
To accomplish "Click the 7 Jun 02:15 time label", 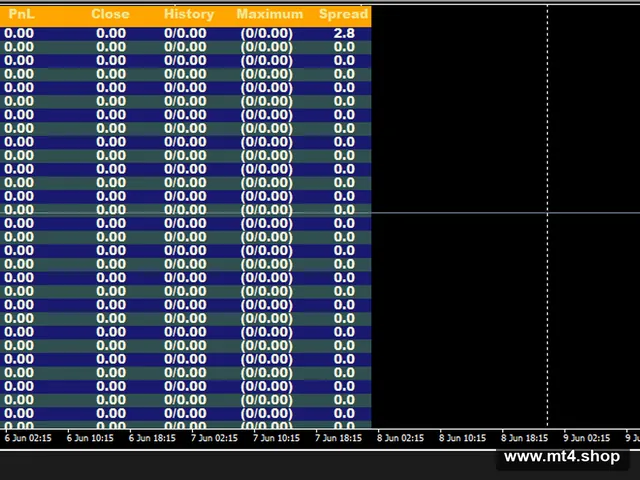I will click(x=214, y=438).
